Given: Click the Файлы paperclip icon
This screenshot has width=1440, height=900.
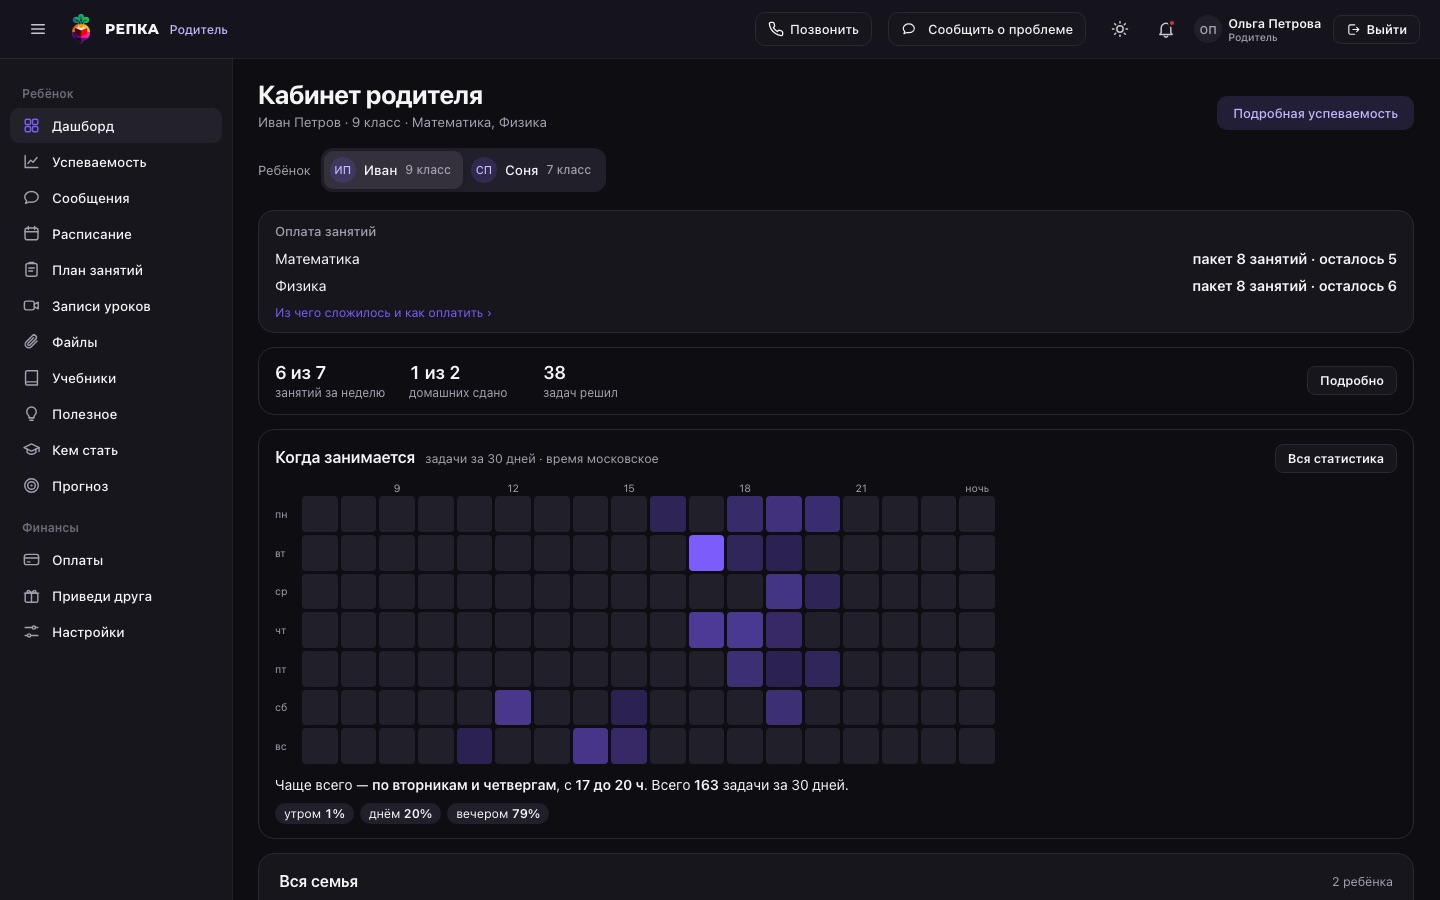Looking at the screenshot, I should 32,342.
